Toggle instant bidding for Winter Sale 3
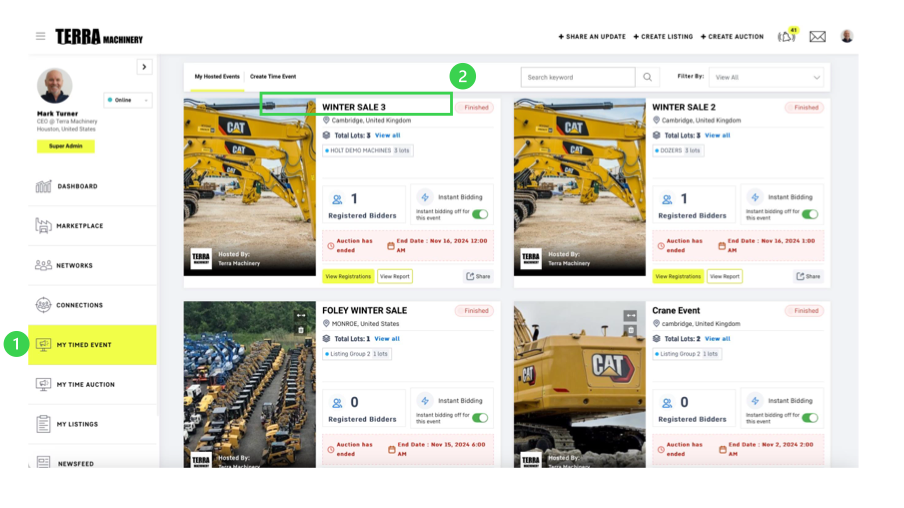904x508 pixels. pyautogui.click(x=480, y=214)
